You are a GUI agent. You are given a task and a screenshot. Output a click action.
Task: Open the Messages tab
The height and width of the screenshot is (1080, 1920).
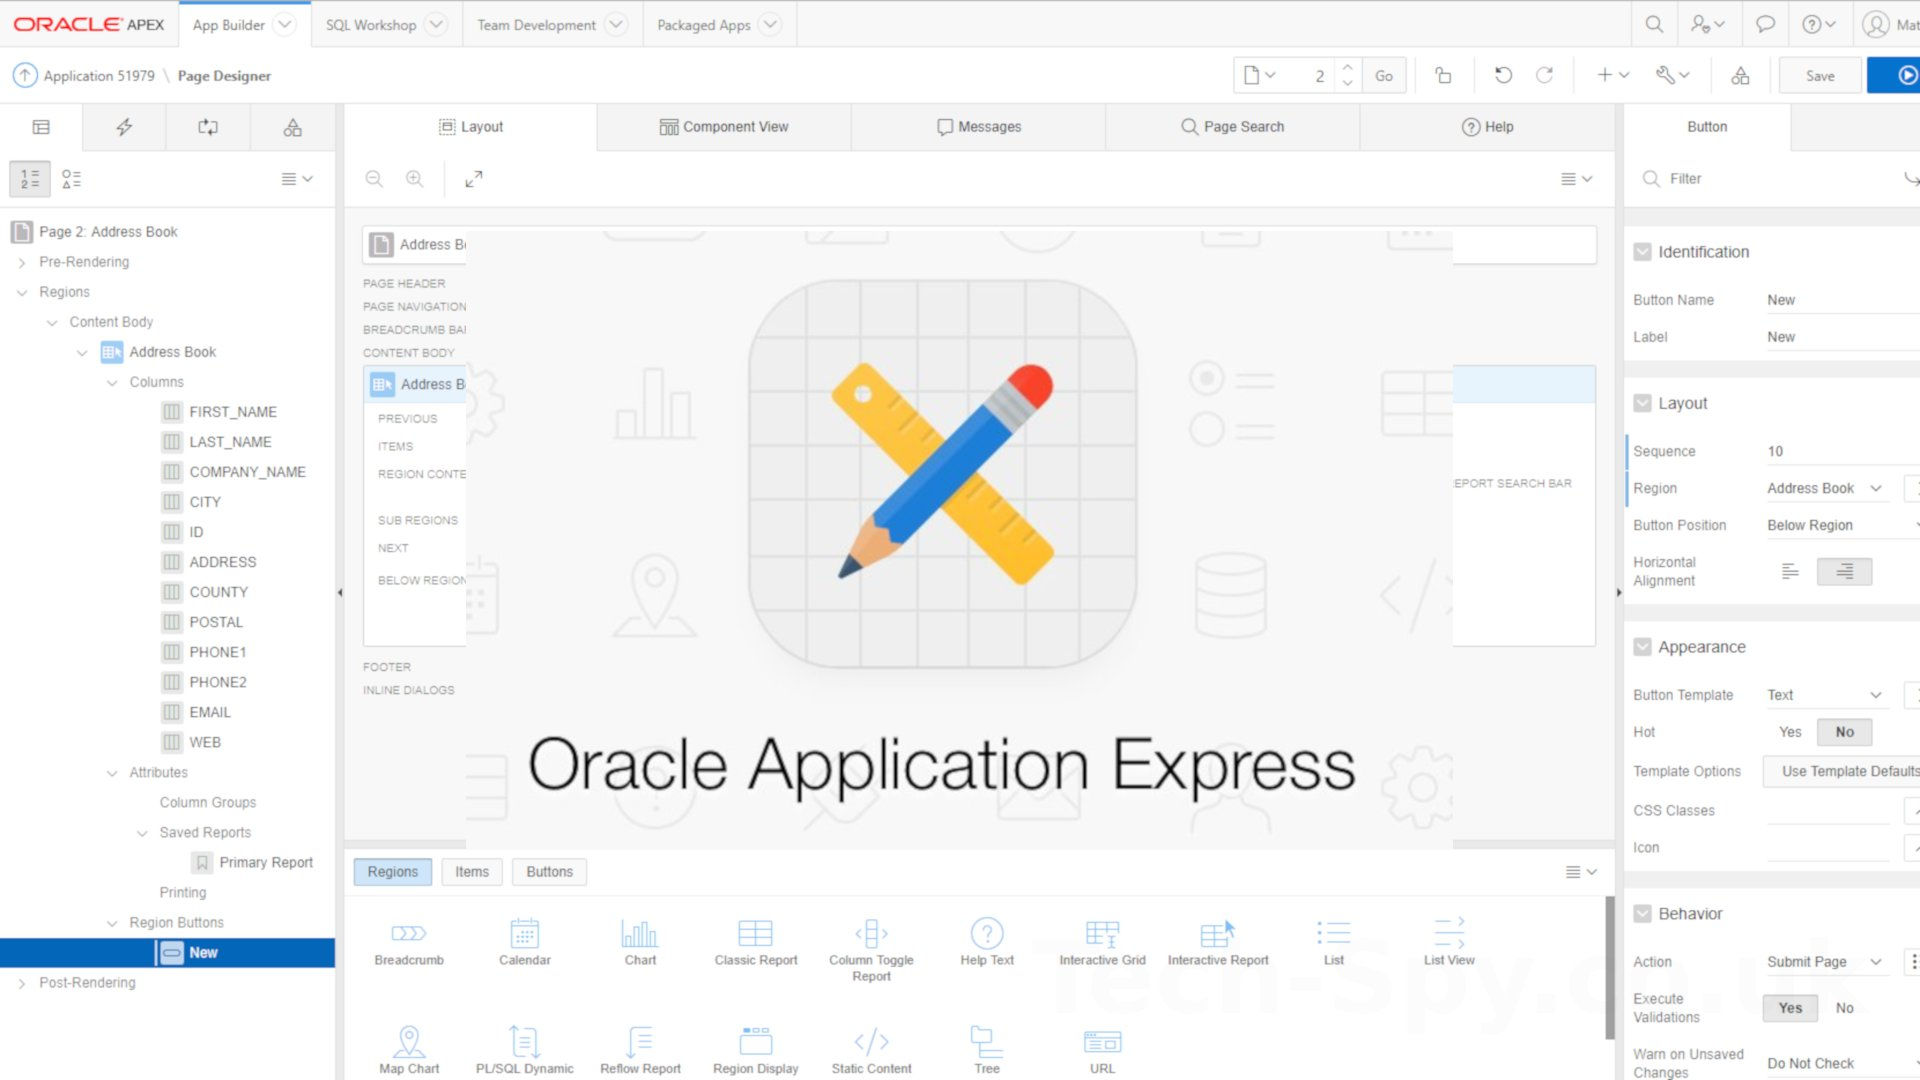pyautogui.click(x=979, y=127)
